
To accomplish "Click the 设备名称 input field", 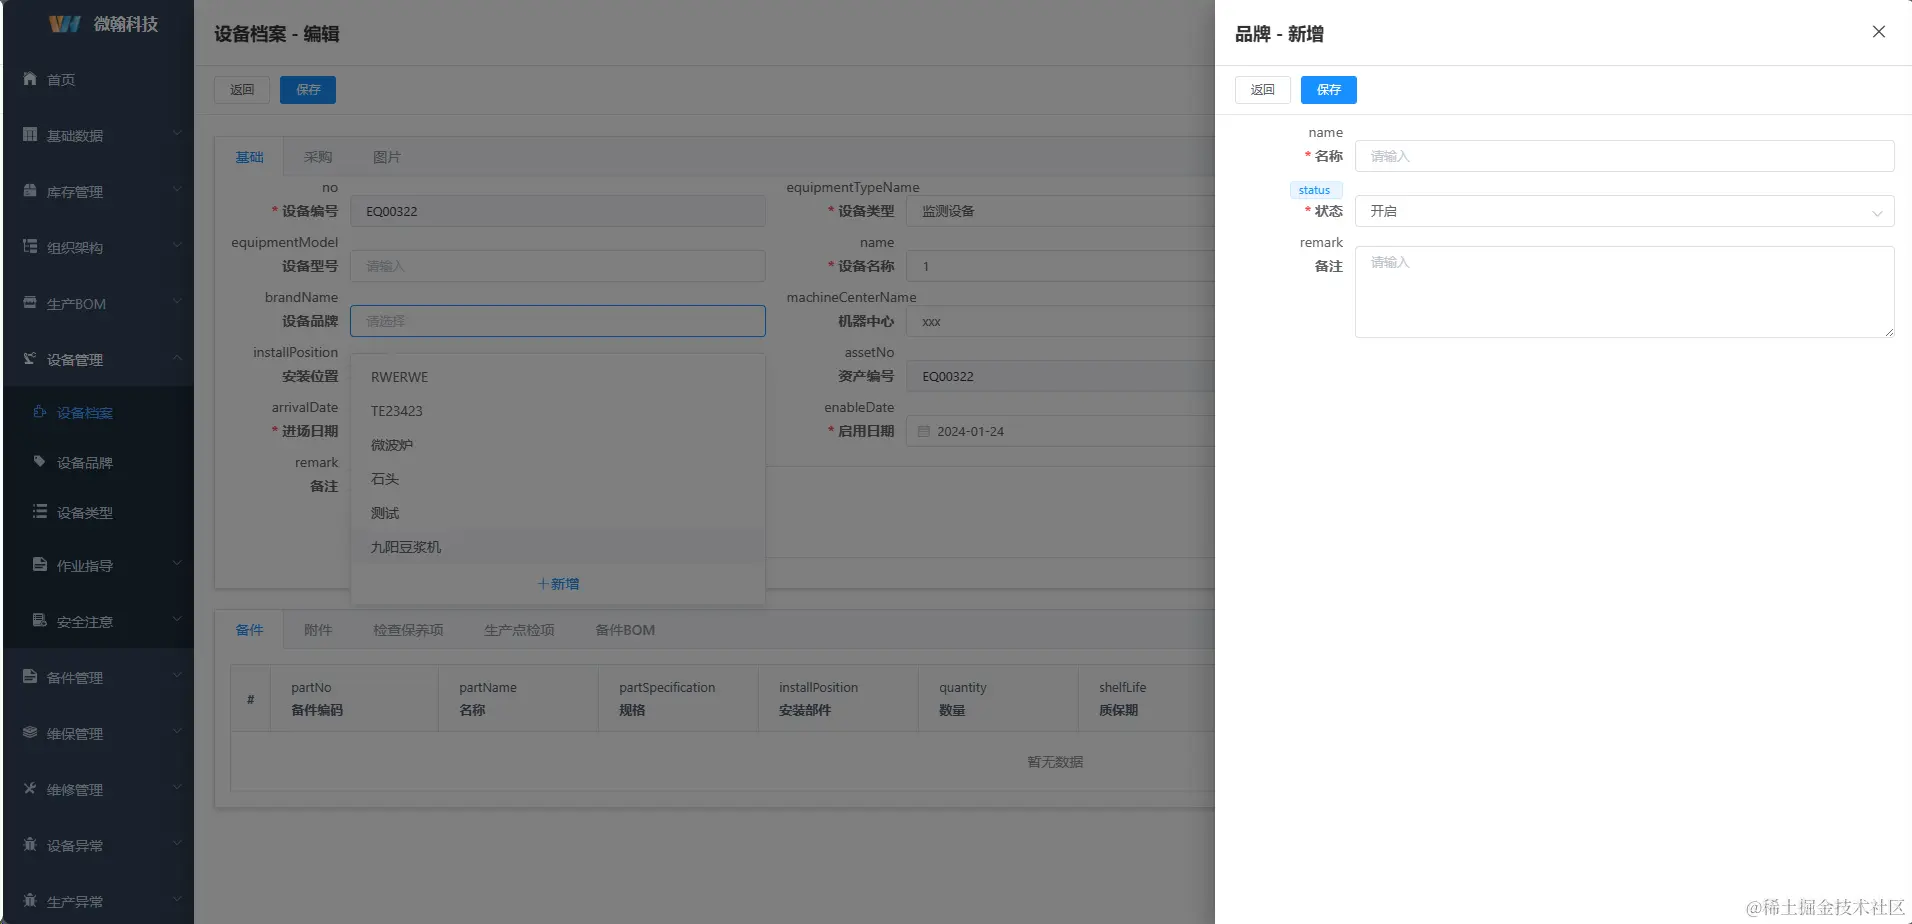I will click(x=1060, y=266).
